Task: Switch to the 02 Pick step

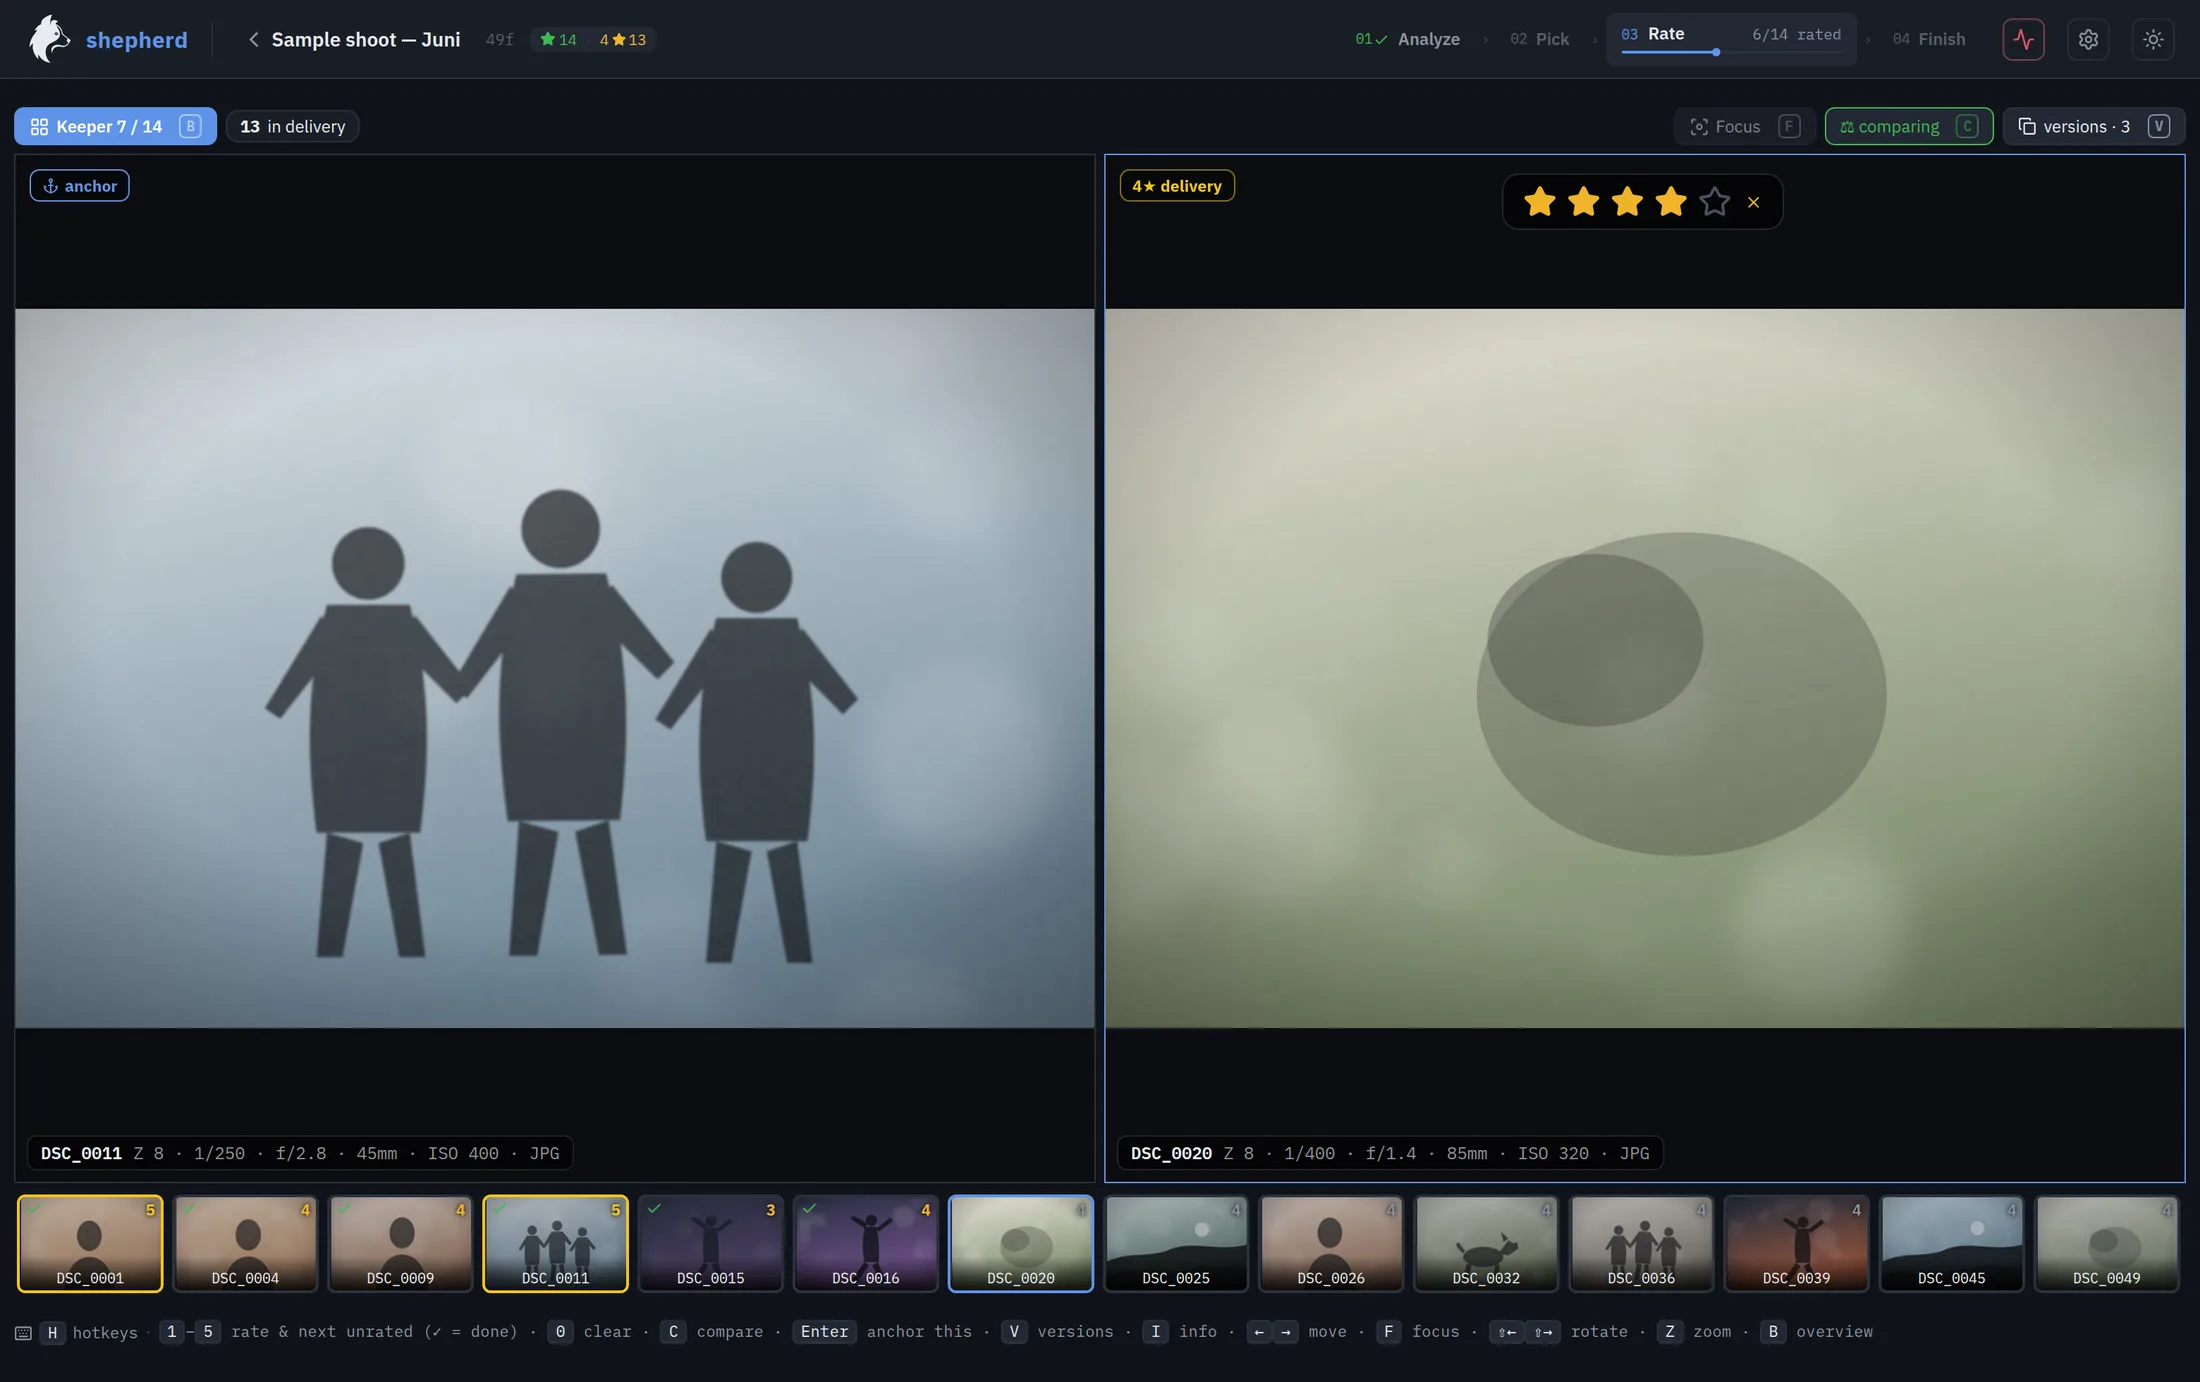Action: [1539, 39]
